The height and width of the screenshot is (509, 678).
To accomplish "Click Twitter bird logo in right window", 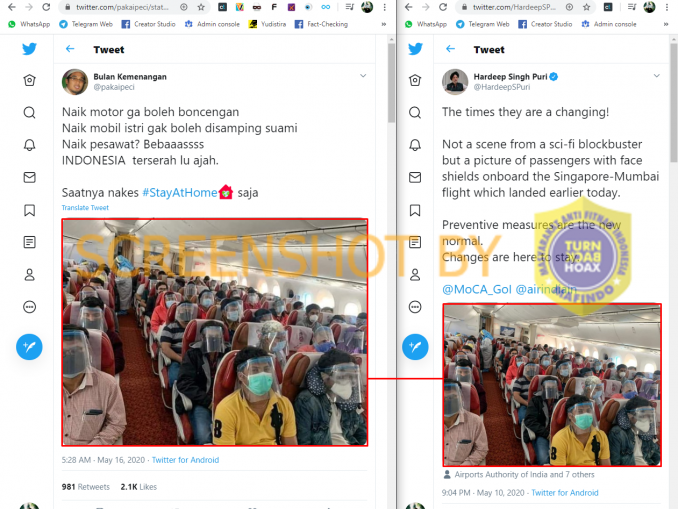I will pyautogui.click(x=415, y=49).
